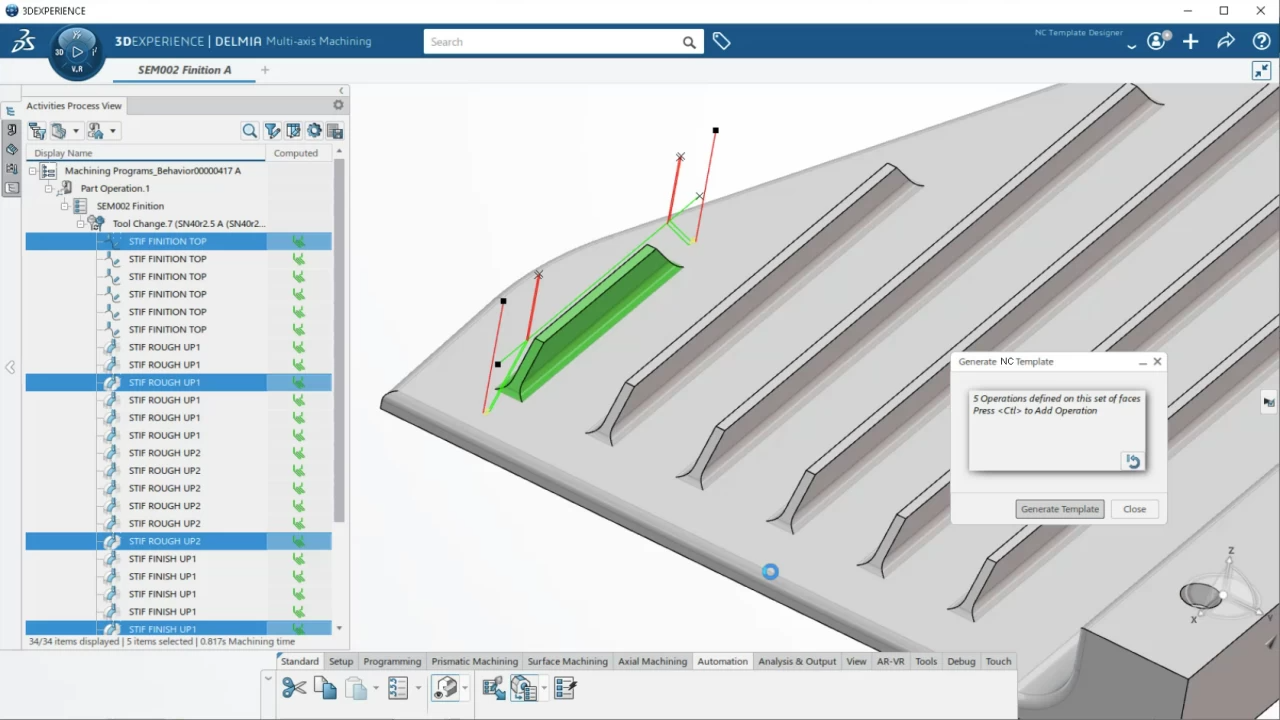
Task: Open the paste options dropdown arrow
Action: tap(376, 688)
